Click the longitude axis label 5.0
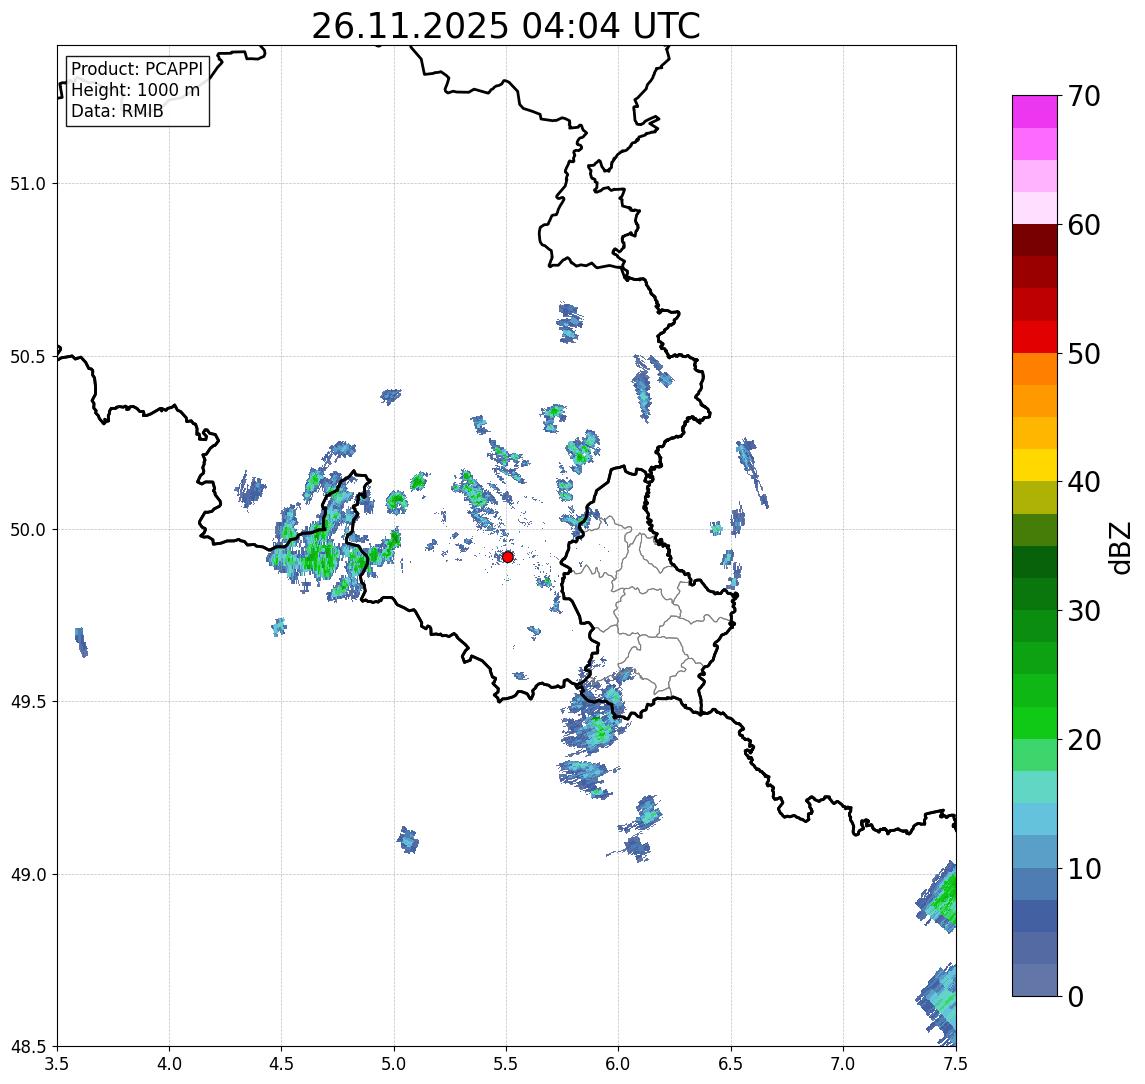Viewport: 1145px width, 1084px height. (x=394, y=1064)
